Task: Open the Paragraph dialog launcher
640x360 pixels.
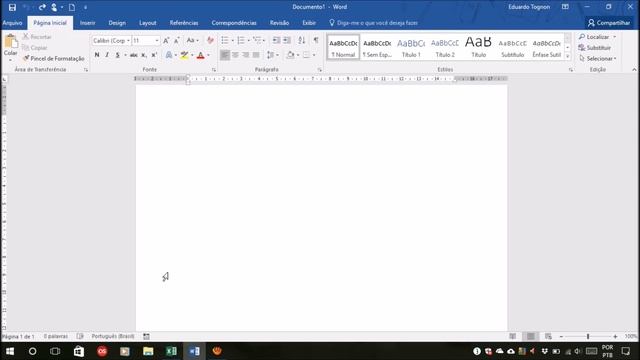Action: (x=320, y=70)
